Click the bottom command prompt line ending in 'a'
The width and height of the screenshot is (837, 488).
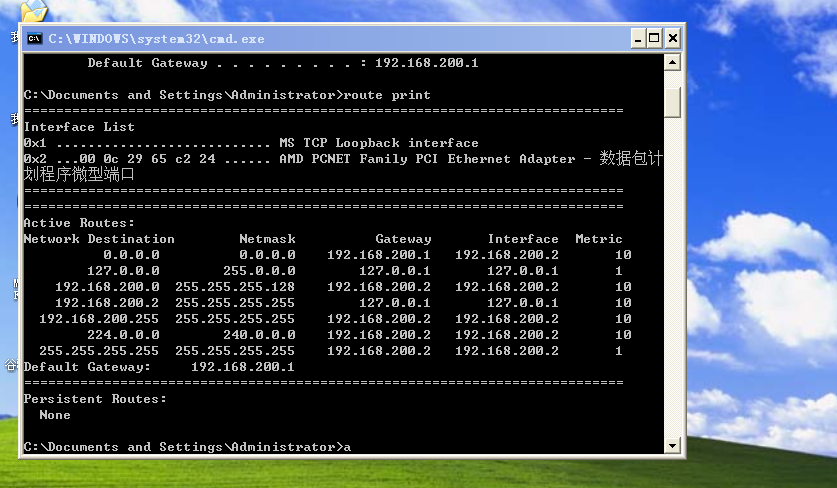pyautogui.click(x=187, y=447)
